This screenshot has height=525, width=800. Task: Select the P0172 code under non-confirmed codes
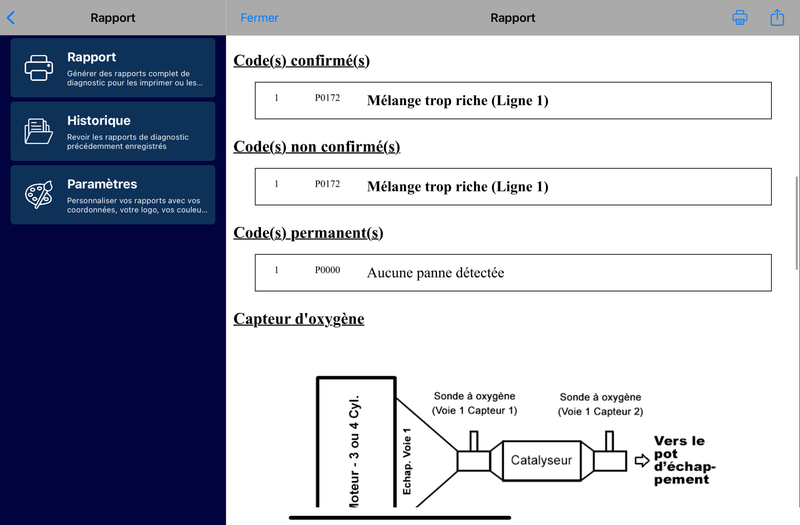(x=327, y=184)
